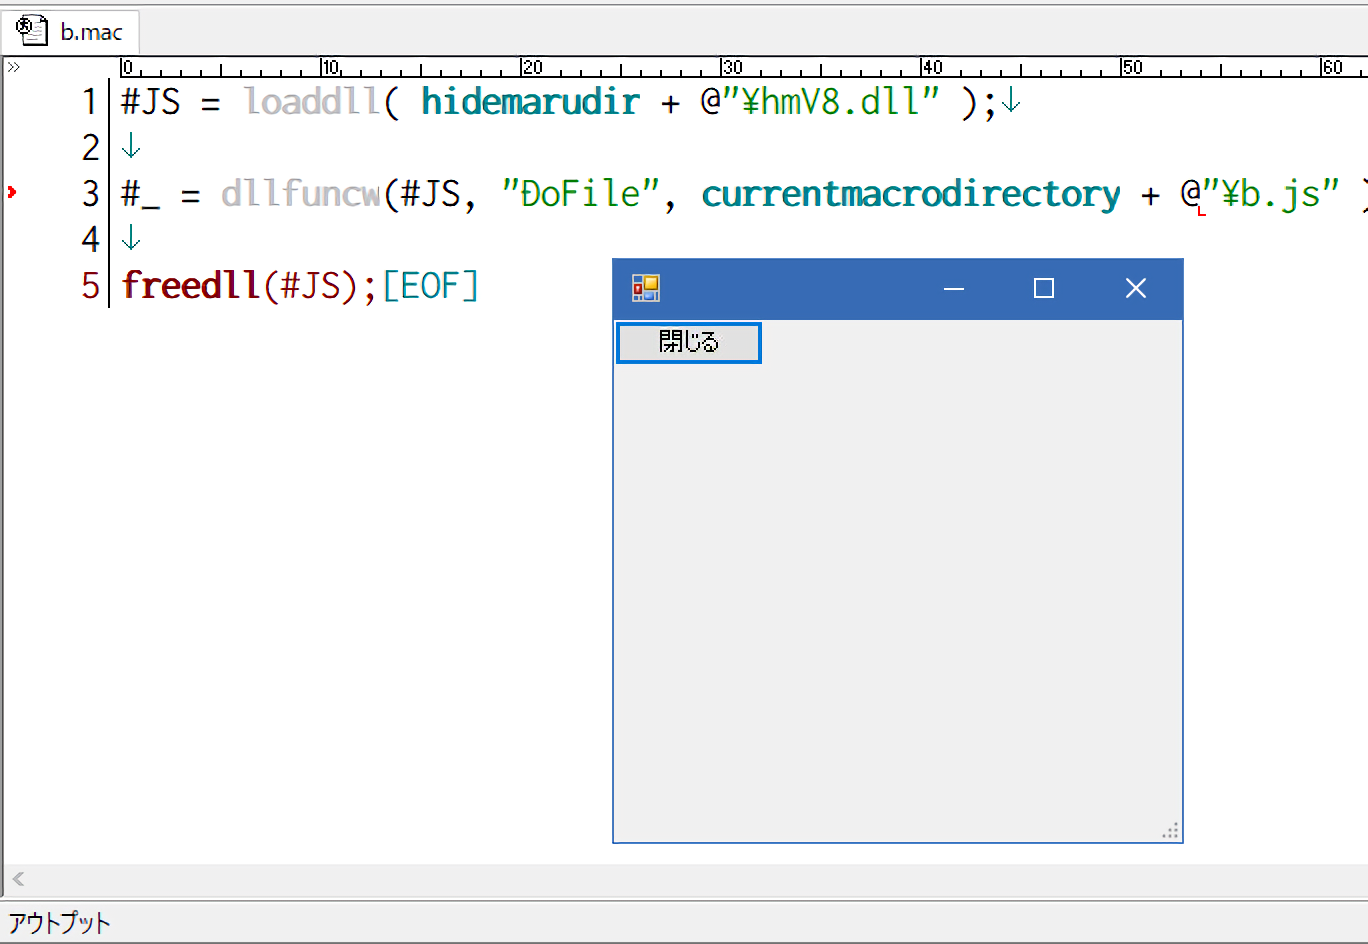1368x944 pixels.
Task: Select line number 5 in the gutter
Action: point(90,286)
